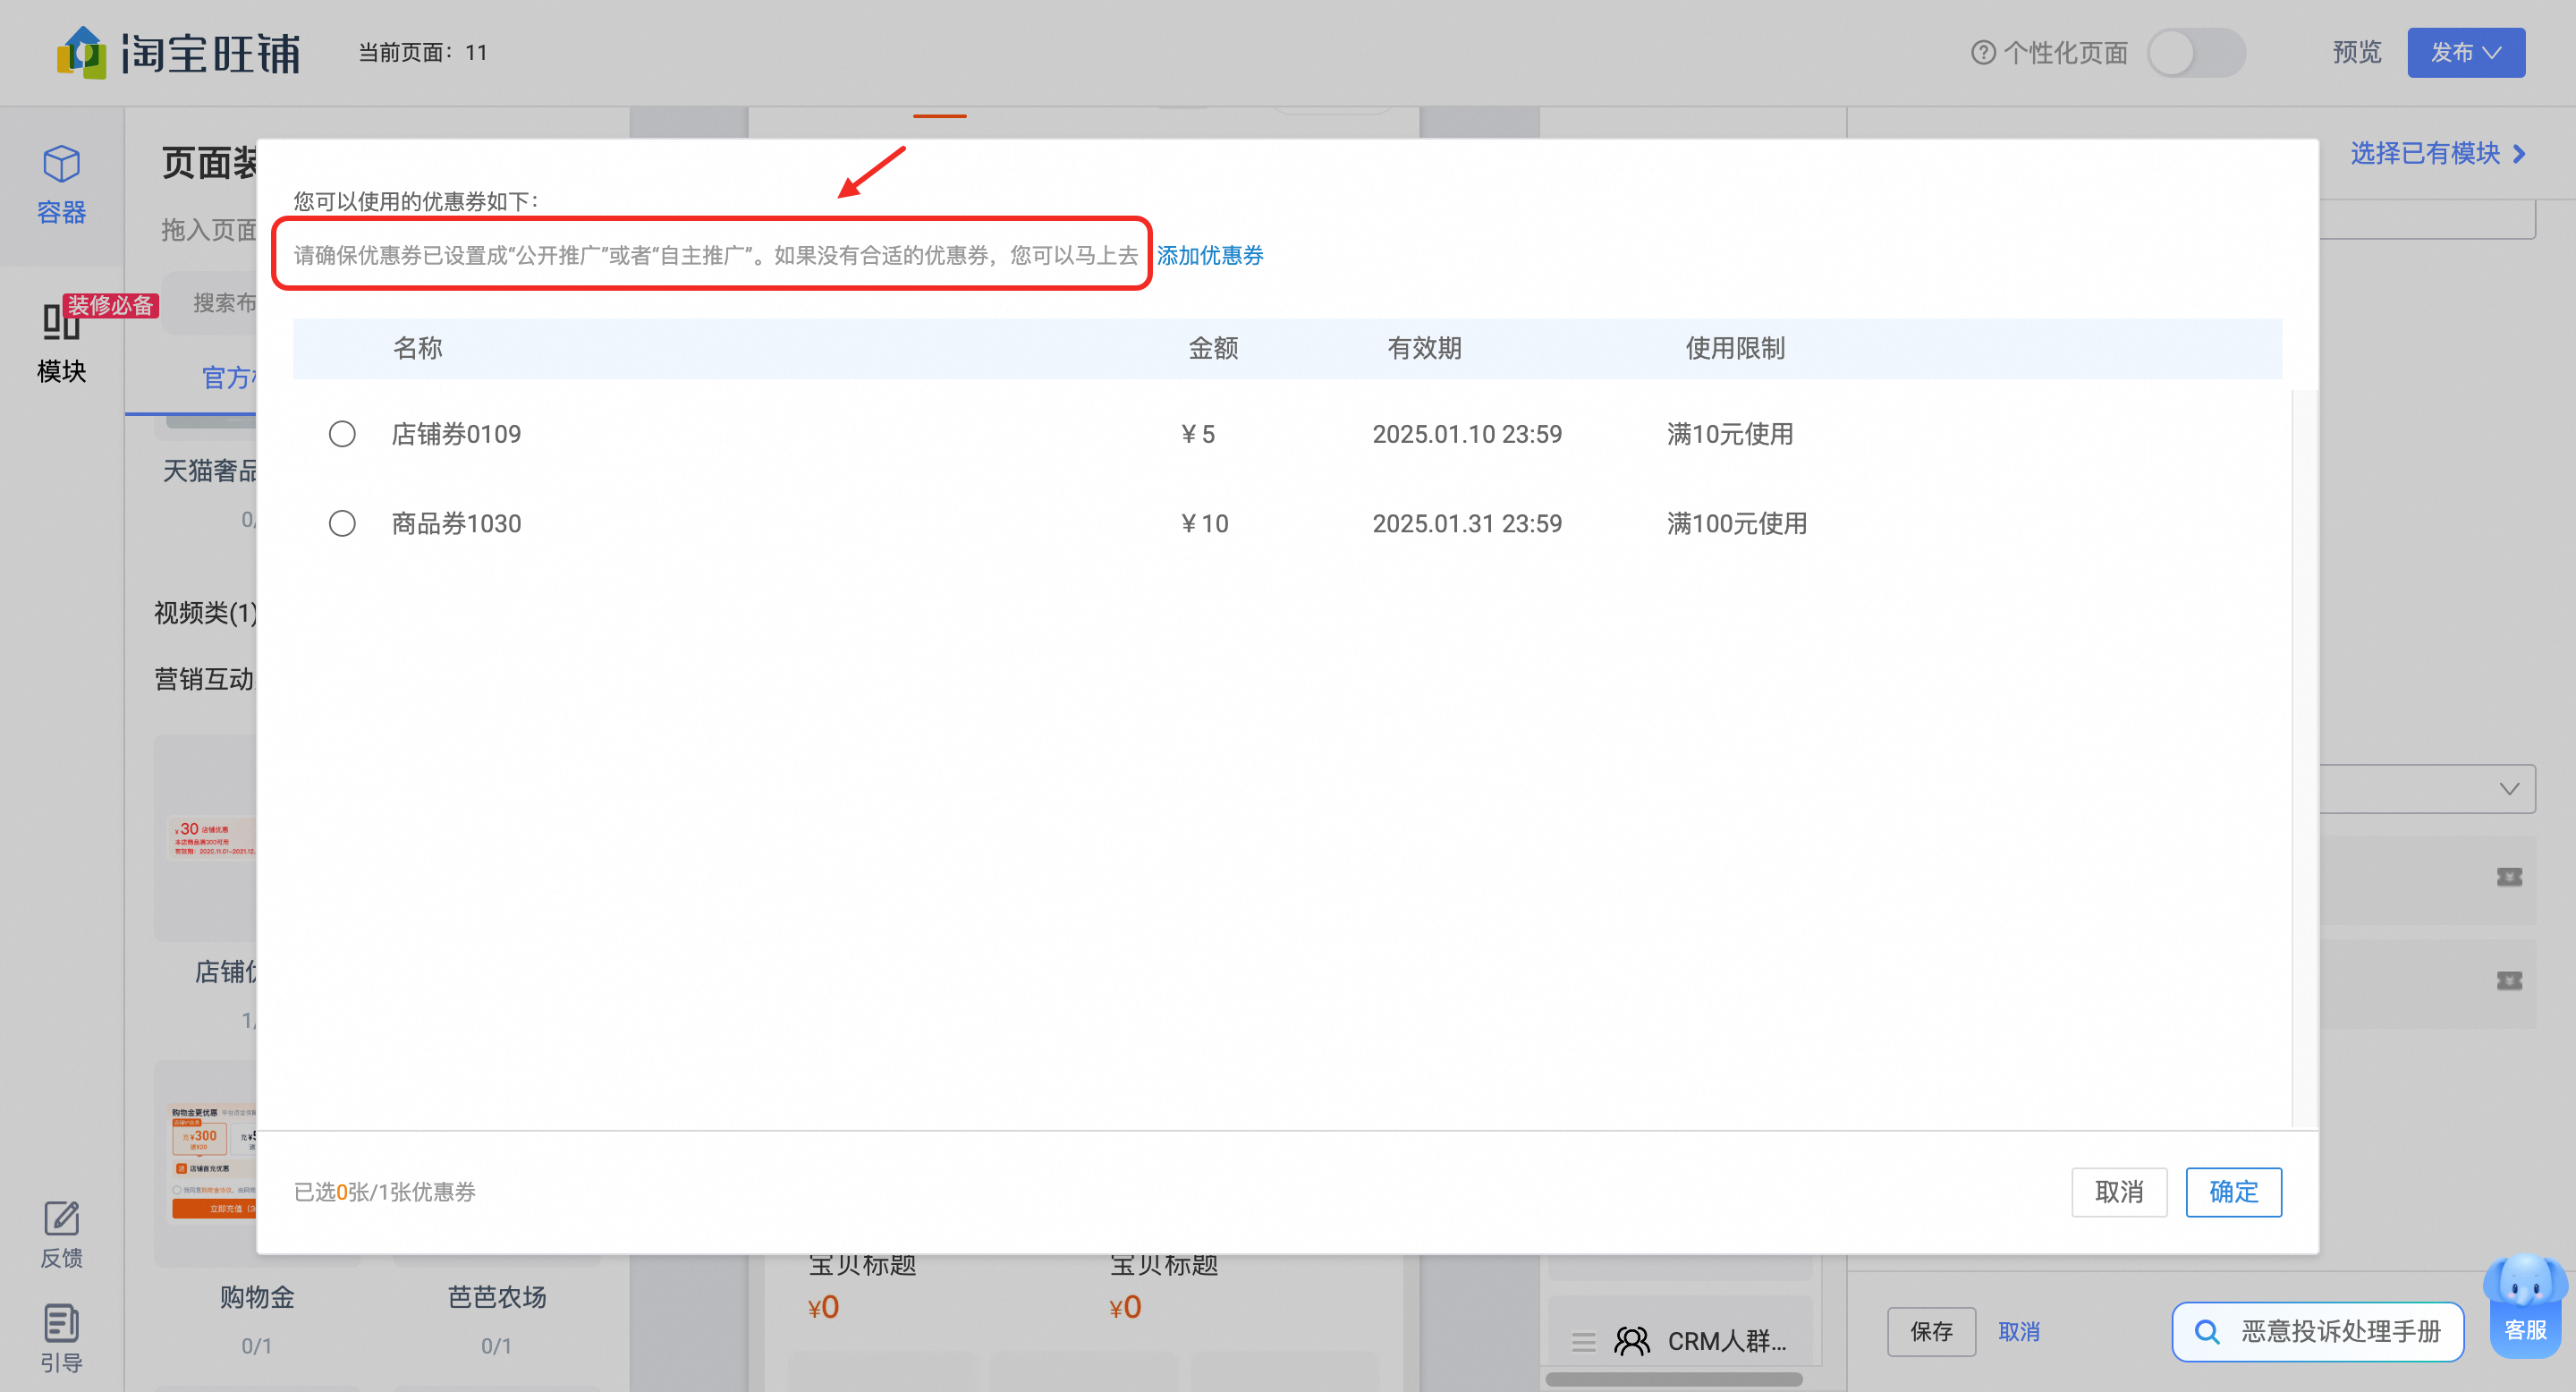Click the 选择已有模块 link text
The image size is (2576, 1392).
tap(2424, 153)
